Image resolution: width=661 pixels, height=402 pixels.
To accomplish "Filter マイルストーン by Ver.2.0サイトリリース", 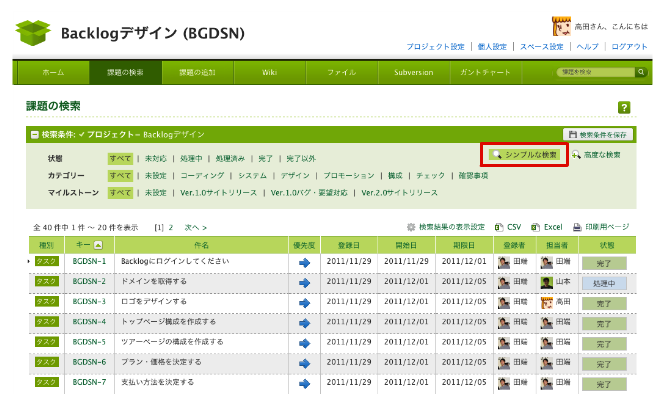I will [399, 193].
